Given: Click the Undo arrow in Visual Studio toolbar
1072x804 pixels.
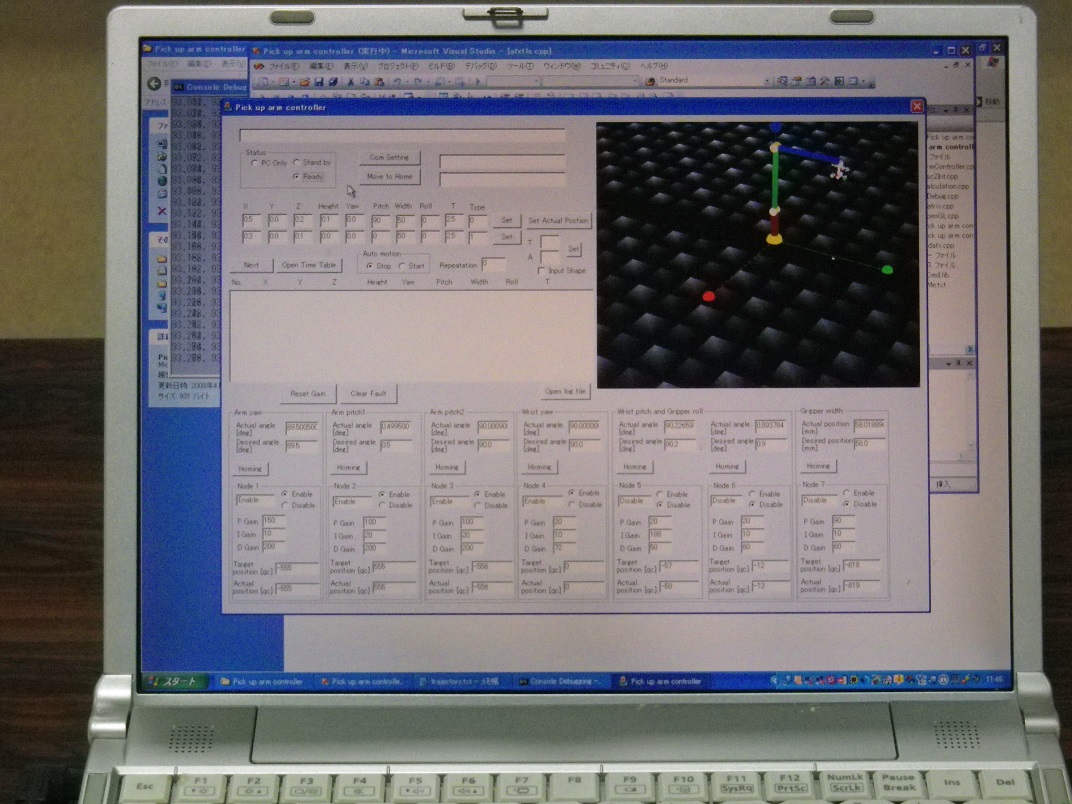Looking at the screenshot, I should coord(397,82).
